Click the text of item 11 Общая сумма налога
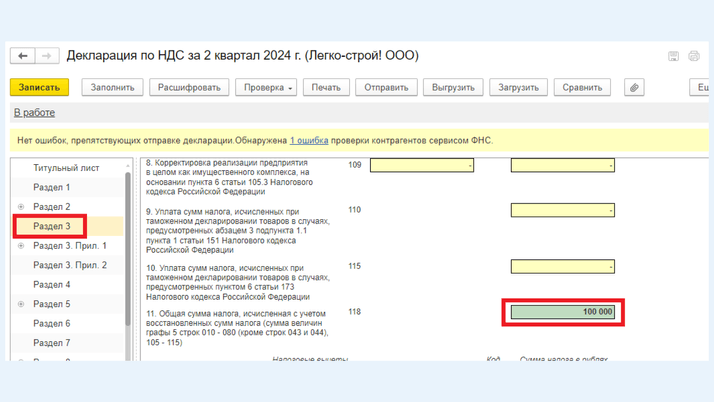This screenshot has height=402, width=714. coord(237,328)
